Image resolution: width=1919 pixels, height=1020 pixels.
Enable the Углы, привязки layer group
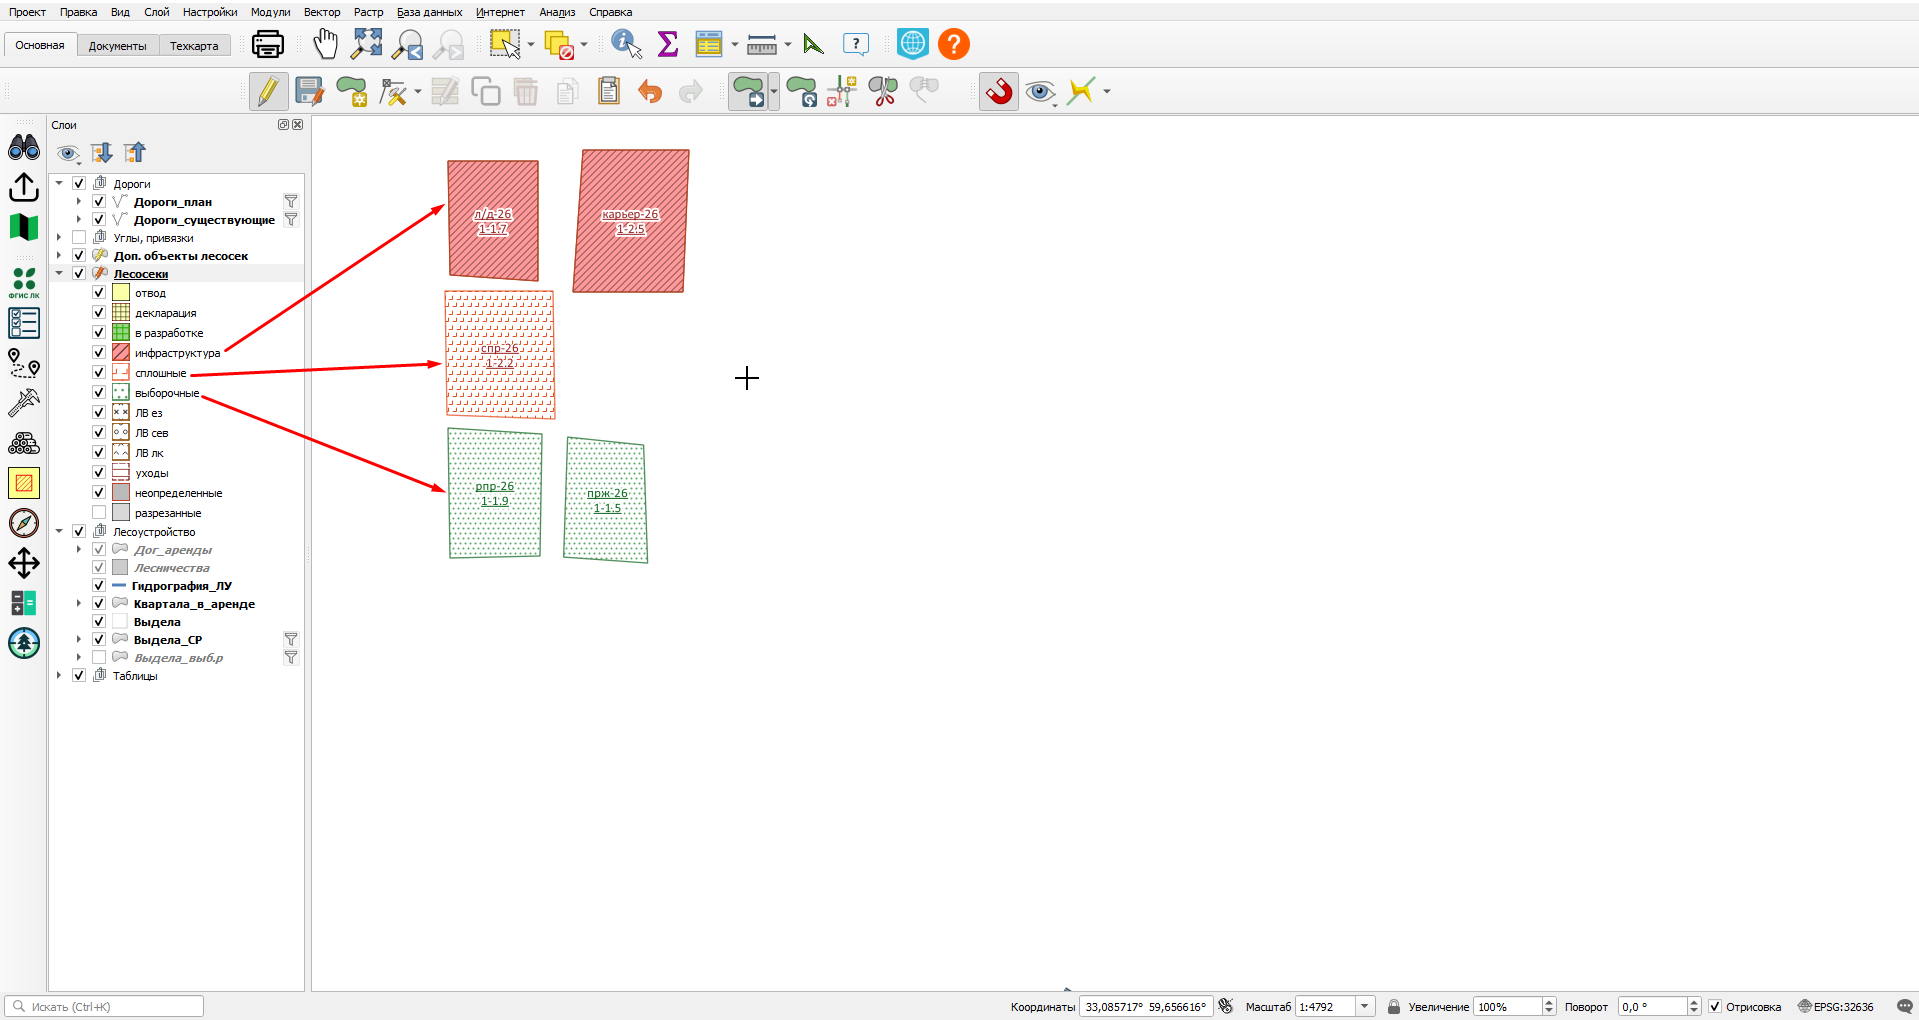[x=79, y=237]
